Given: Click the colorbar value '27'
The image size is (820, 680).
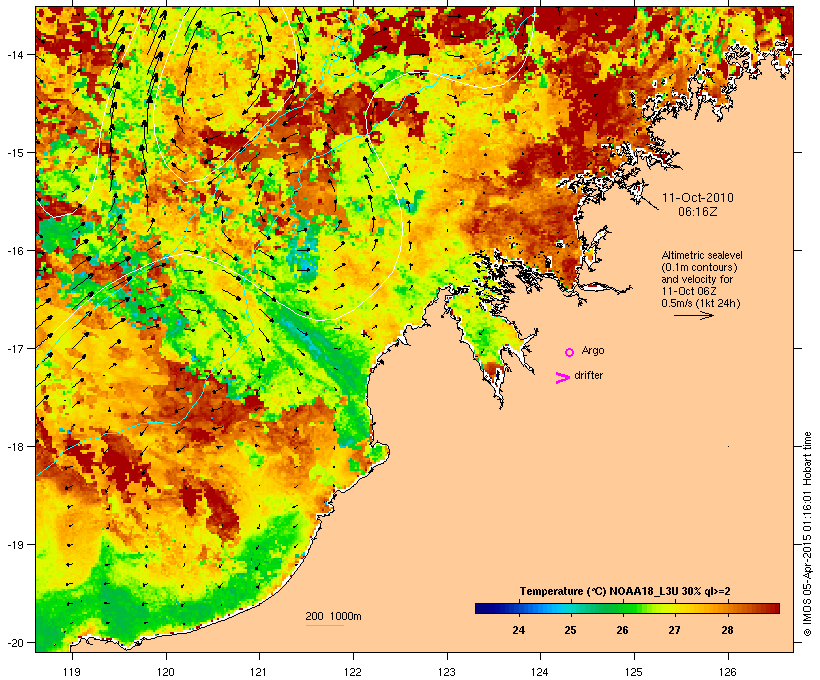Looking at the screenshot, I should [x=674, y=630].
